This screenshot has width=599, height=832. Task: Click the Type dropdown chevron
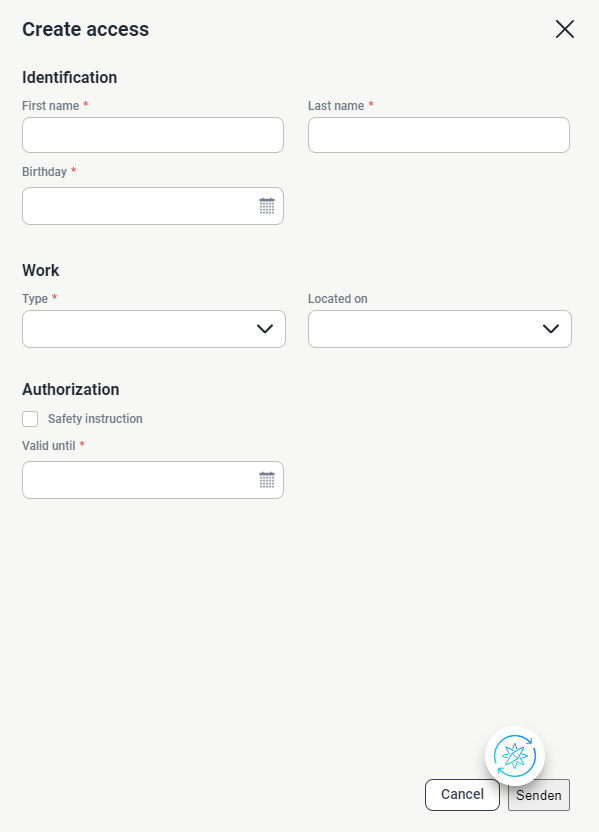point(263,328)
